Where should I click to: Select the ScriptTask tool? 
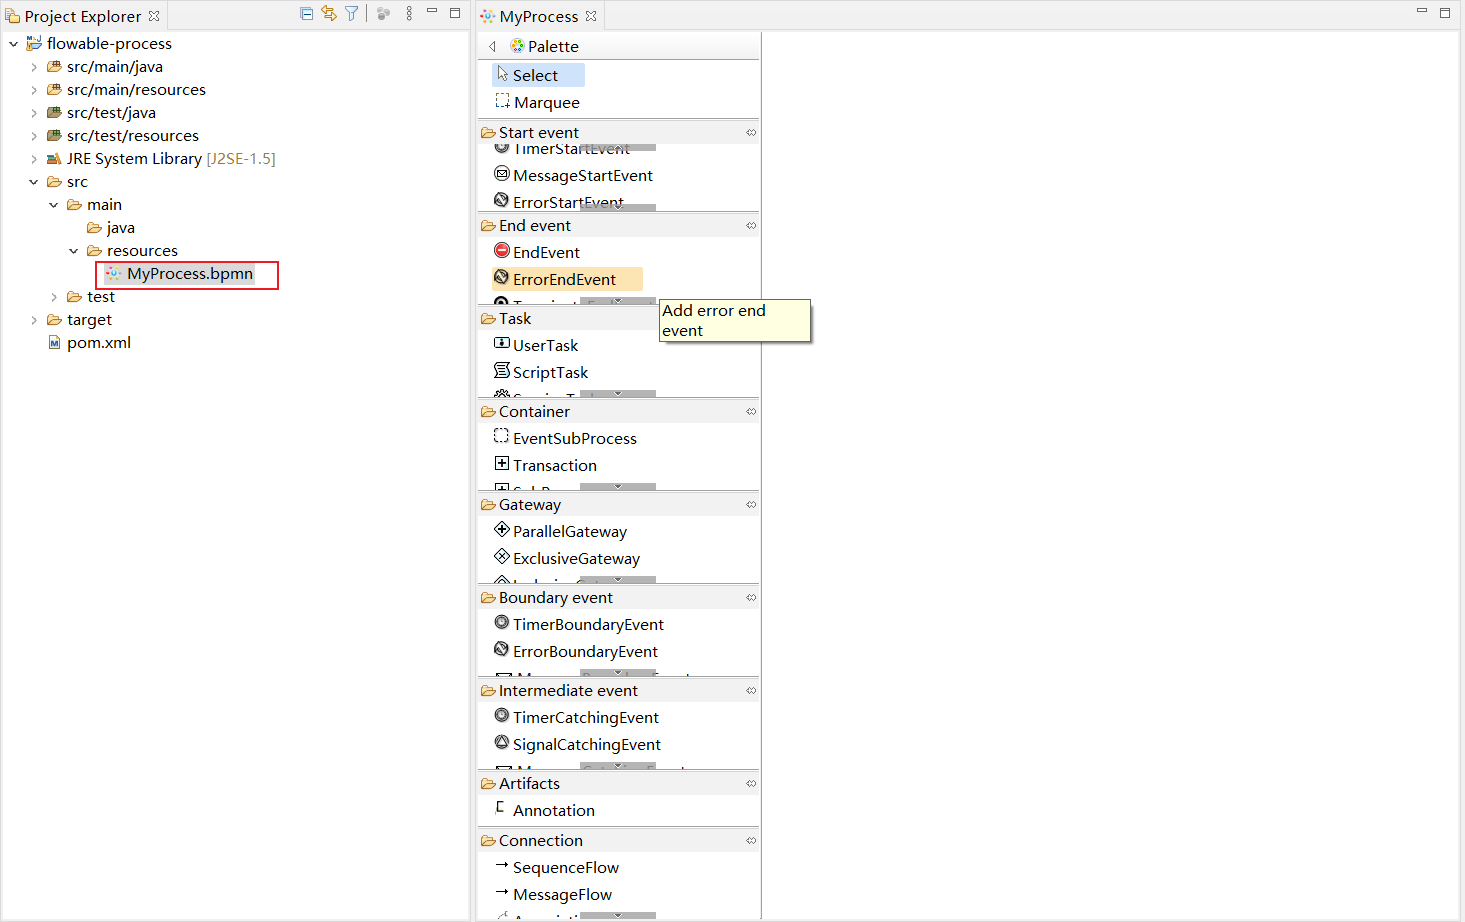(x=550, y=371)
